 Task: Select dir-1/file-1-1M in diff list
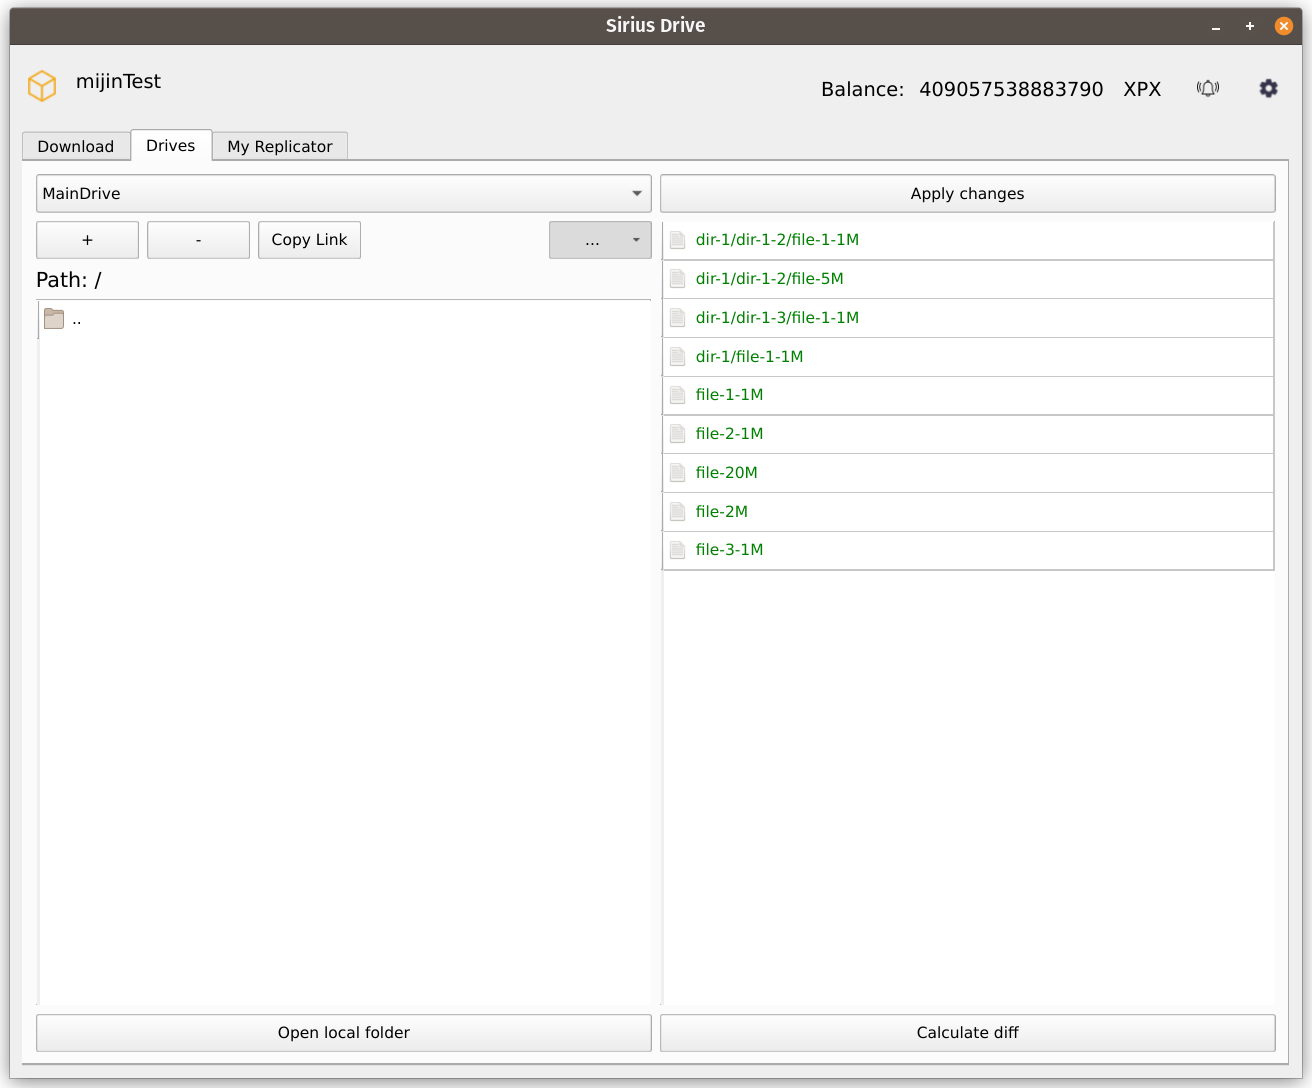[968, 357]
